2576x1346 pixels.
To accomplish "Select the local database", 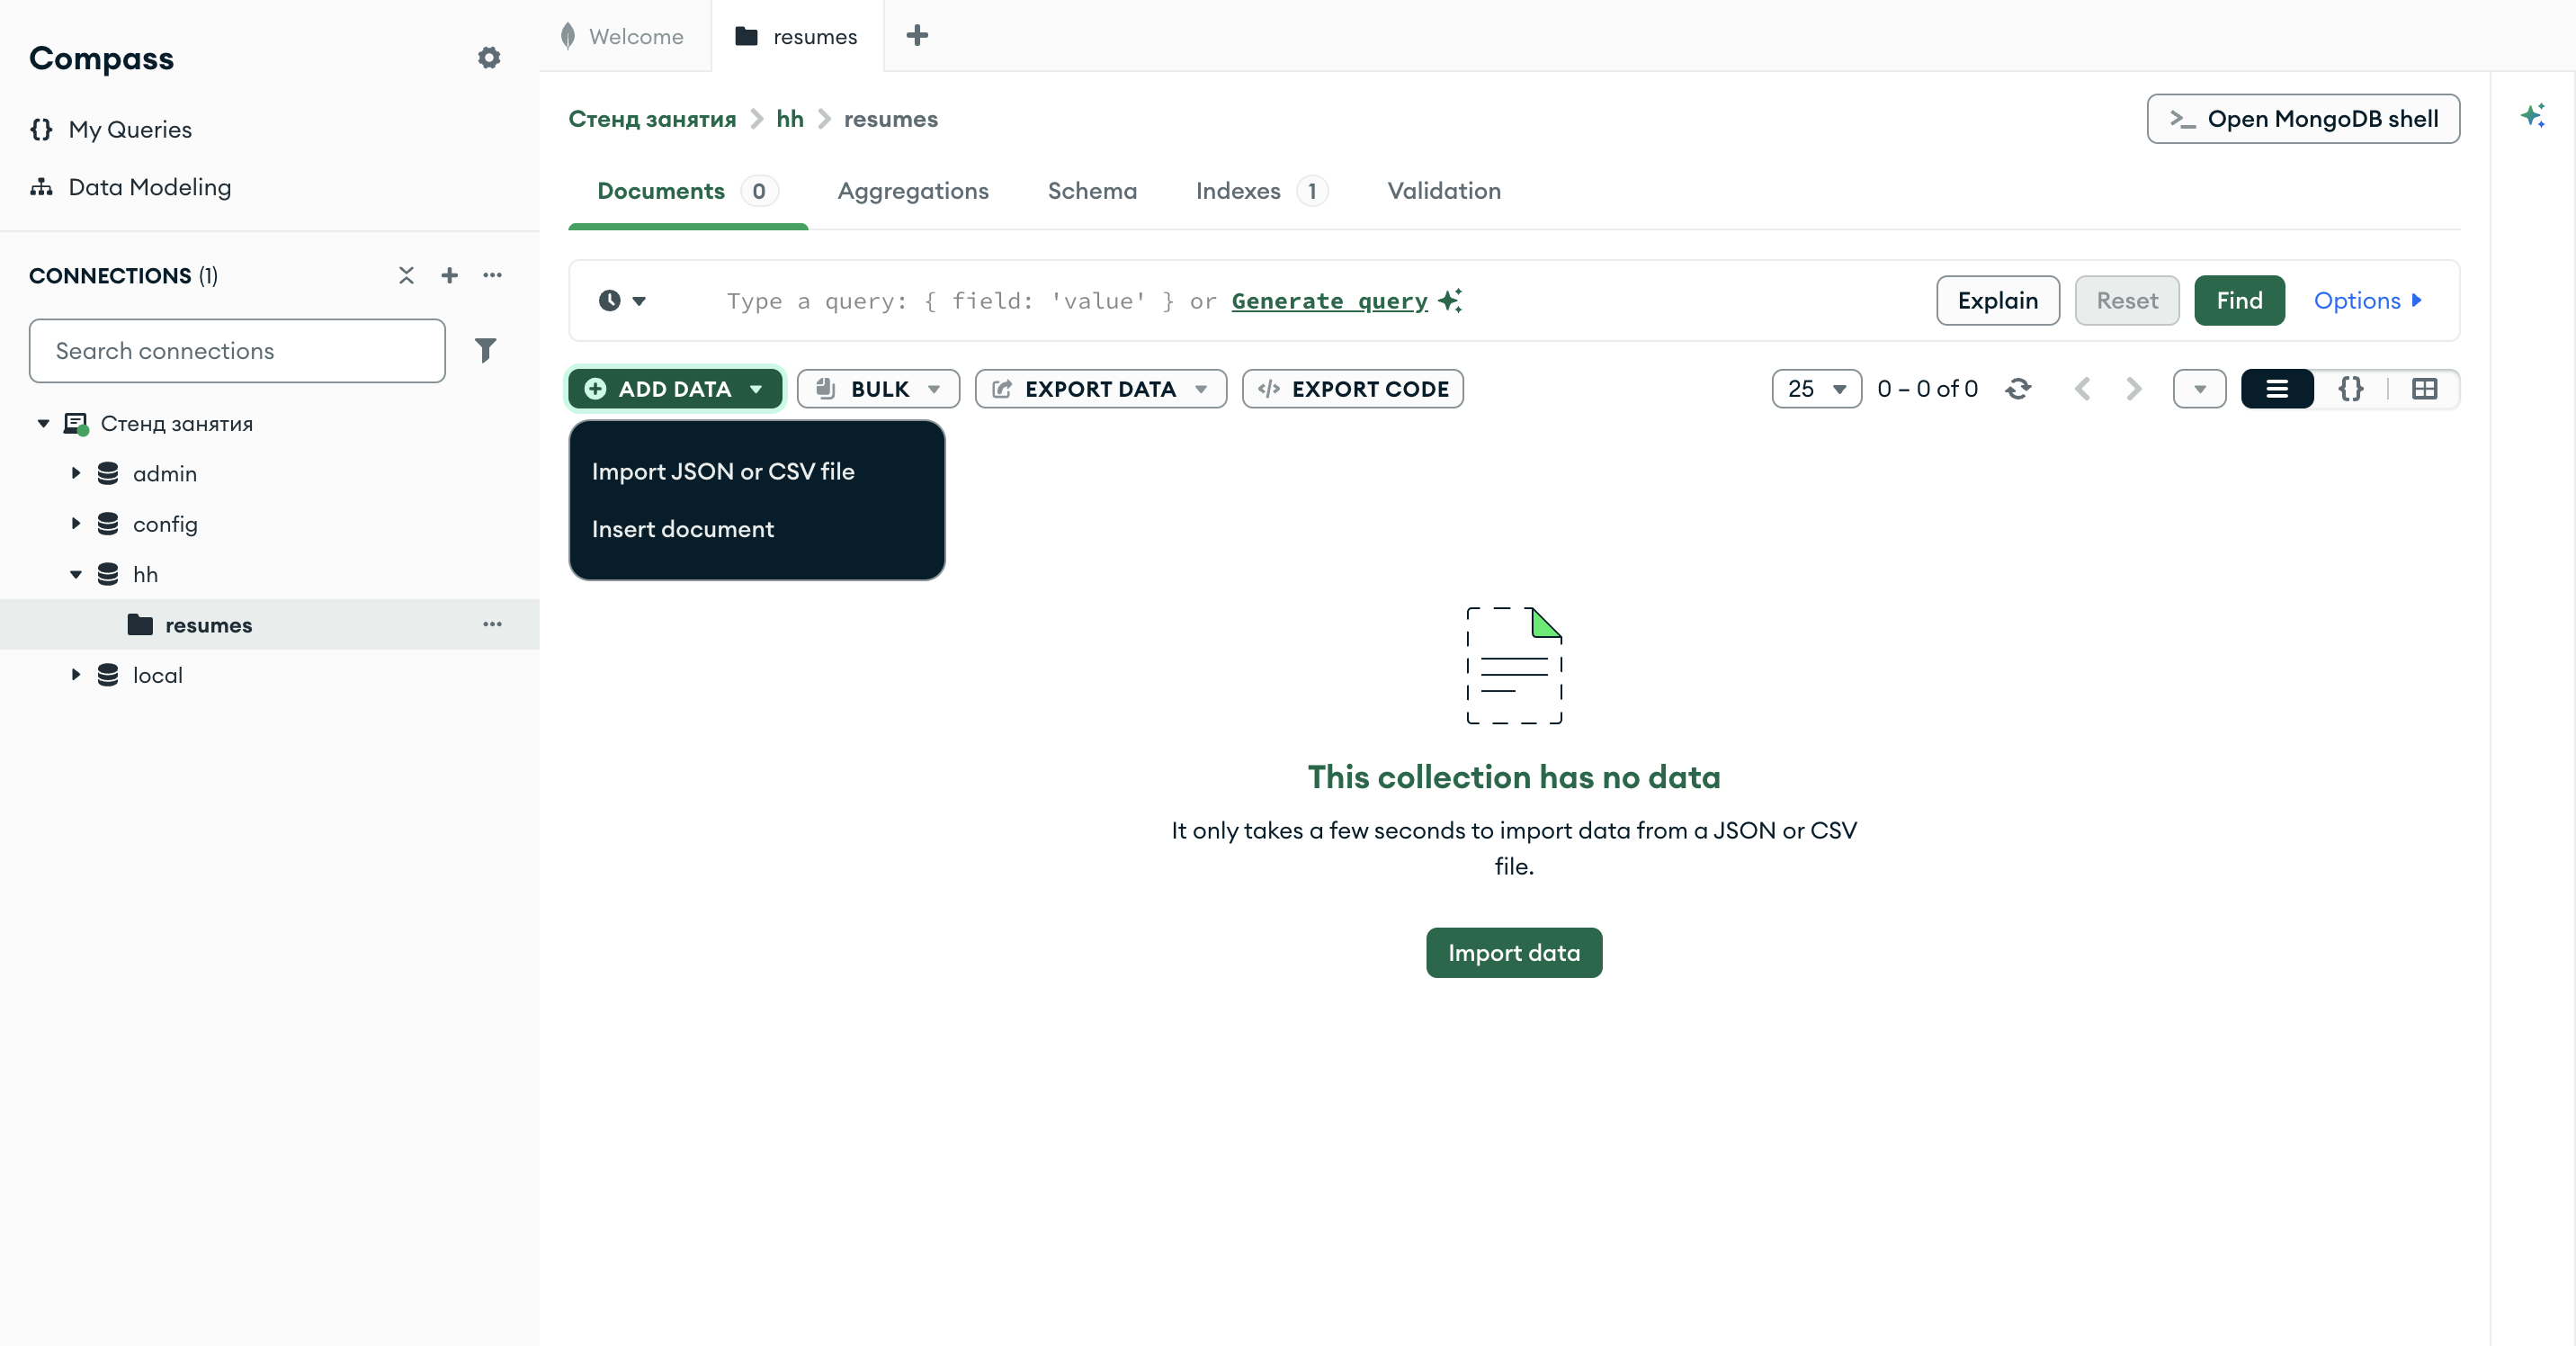I will [x=157, y=675].
